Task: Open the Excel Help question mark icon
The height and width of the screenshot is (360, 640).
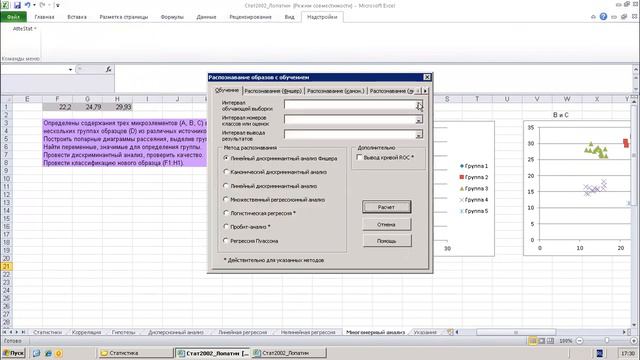Action: [x=603, y=17]
